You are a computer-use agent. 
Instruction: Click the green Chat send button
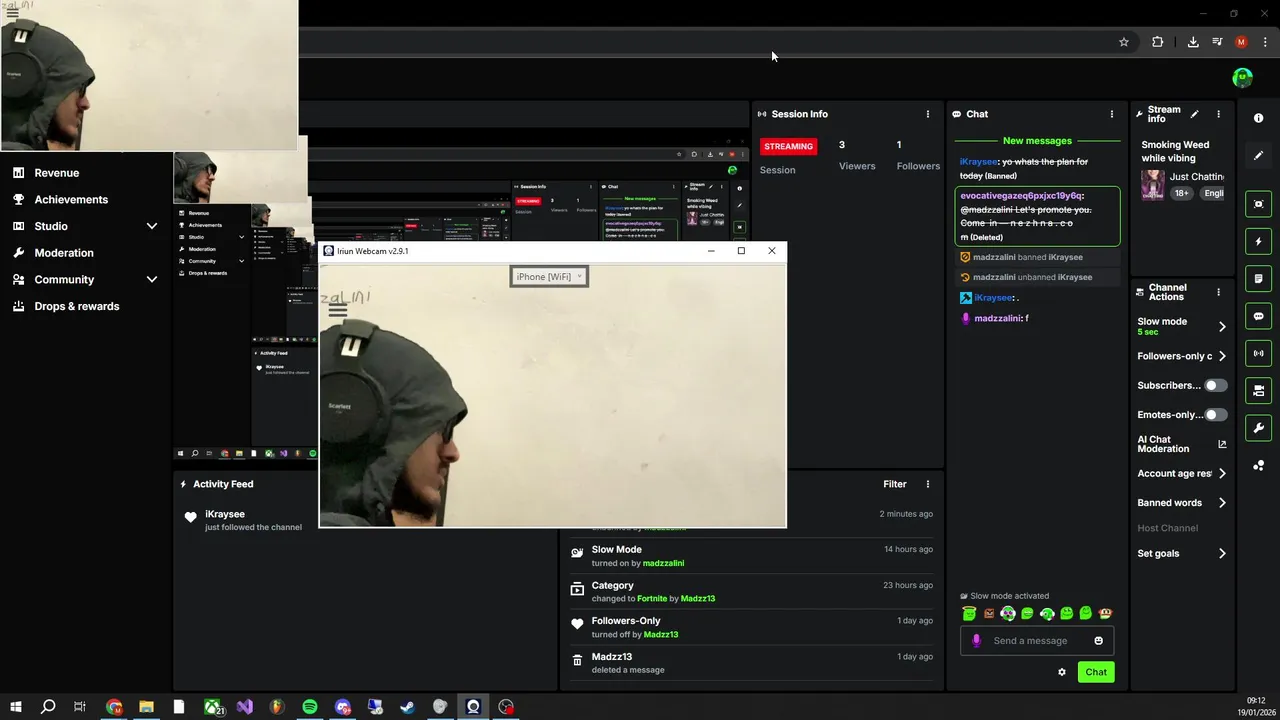click(x=1096, y=672)
